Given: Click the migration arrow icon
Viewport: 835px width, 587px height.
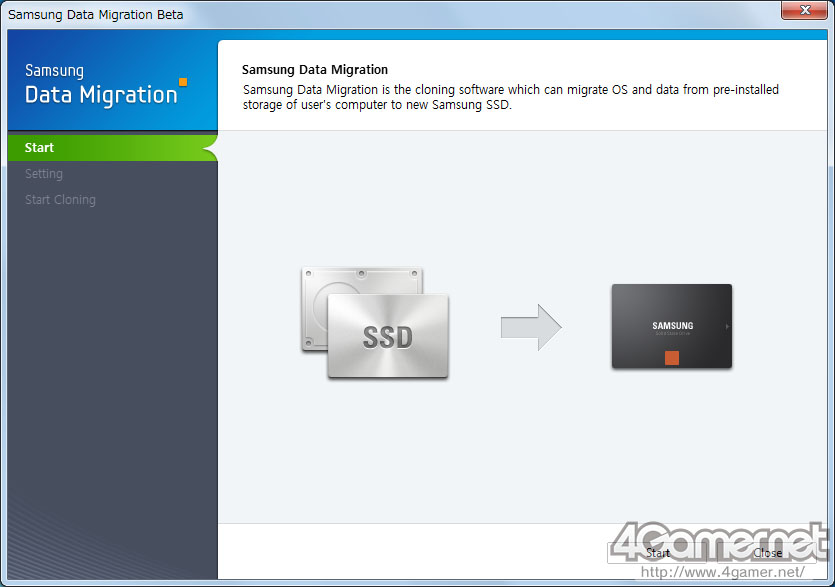Looking at the screenshot, I should 531,327.
